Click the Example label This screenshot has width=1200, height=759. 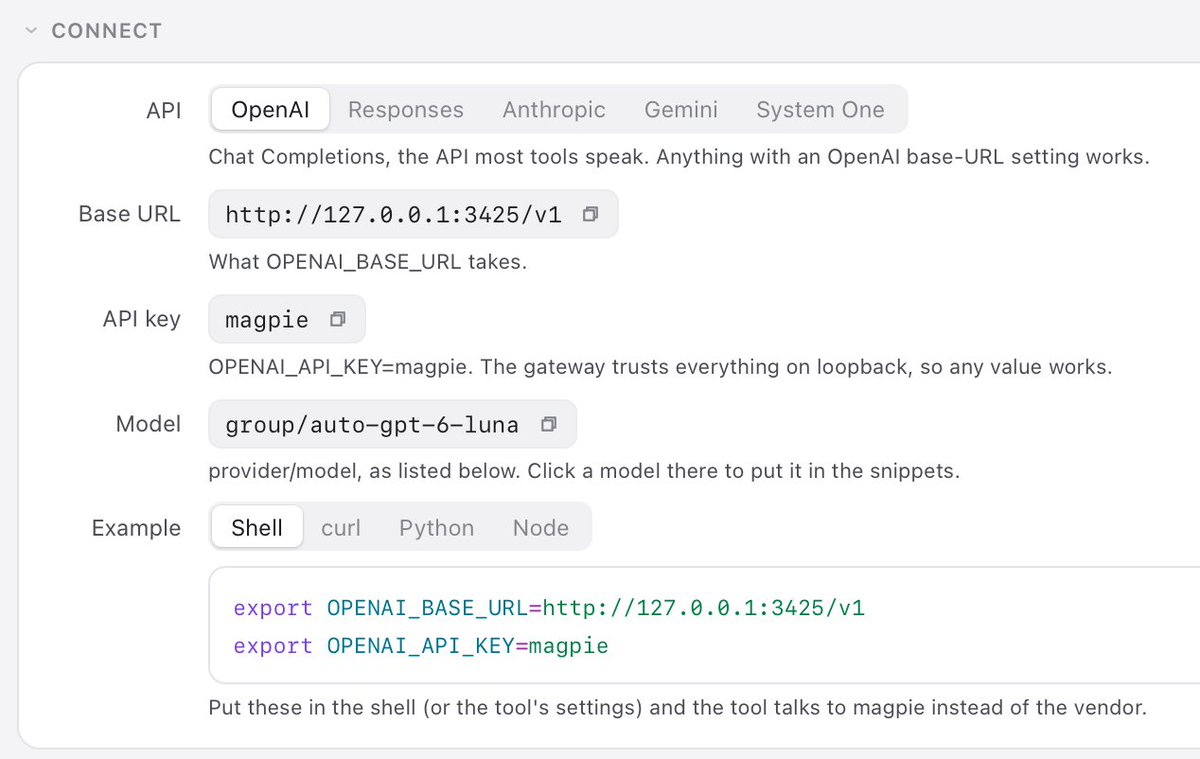137,528
